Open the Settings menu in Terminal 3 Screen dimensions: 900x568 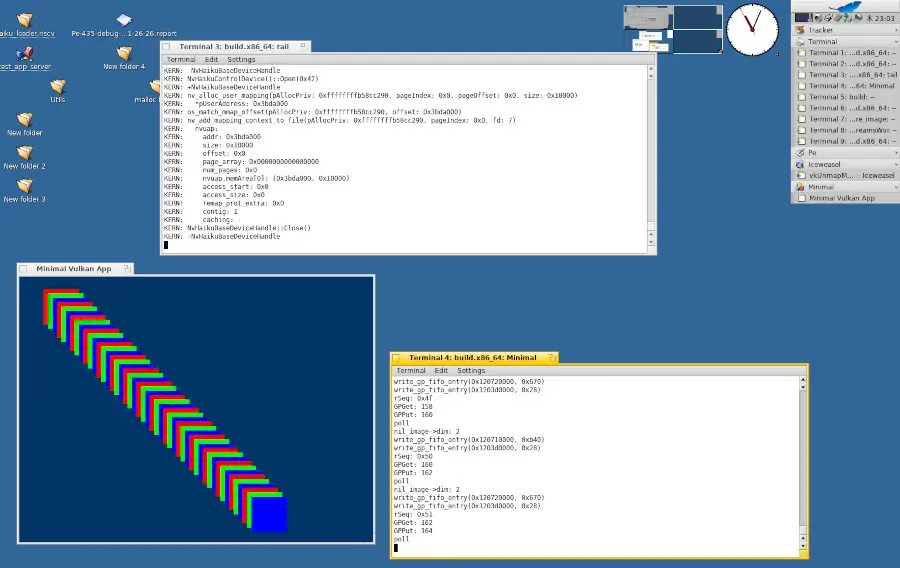pyautogui.click(x=241, y=60)
